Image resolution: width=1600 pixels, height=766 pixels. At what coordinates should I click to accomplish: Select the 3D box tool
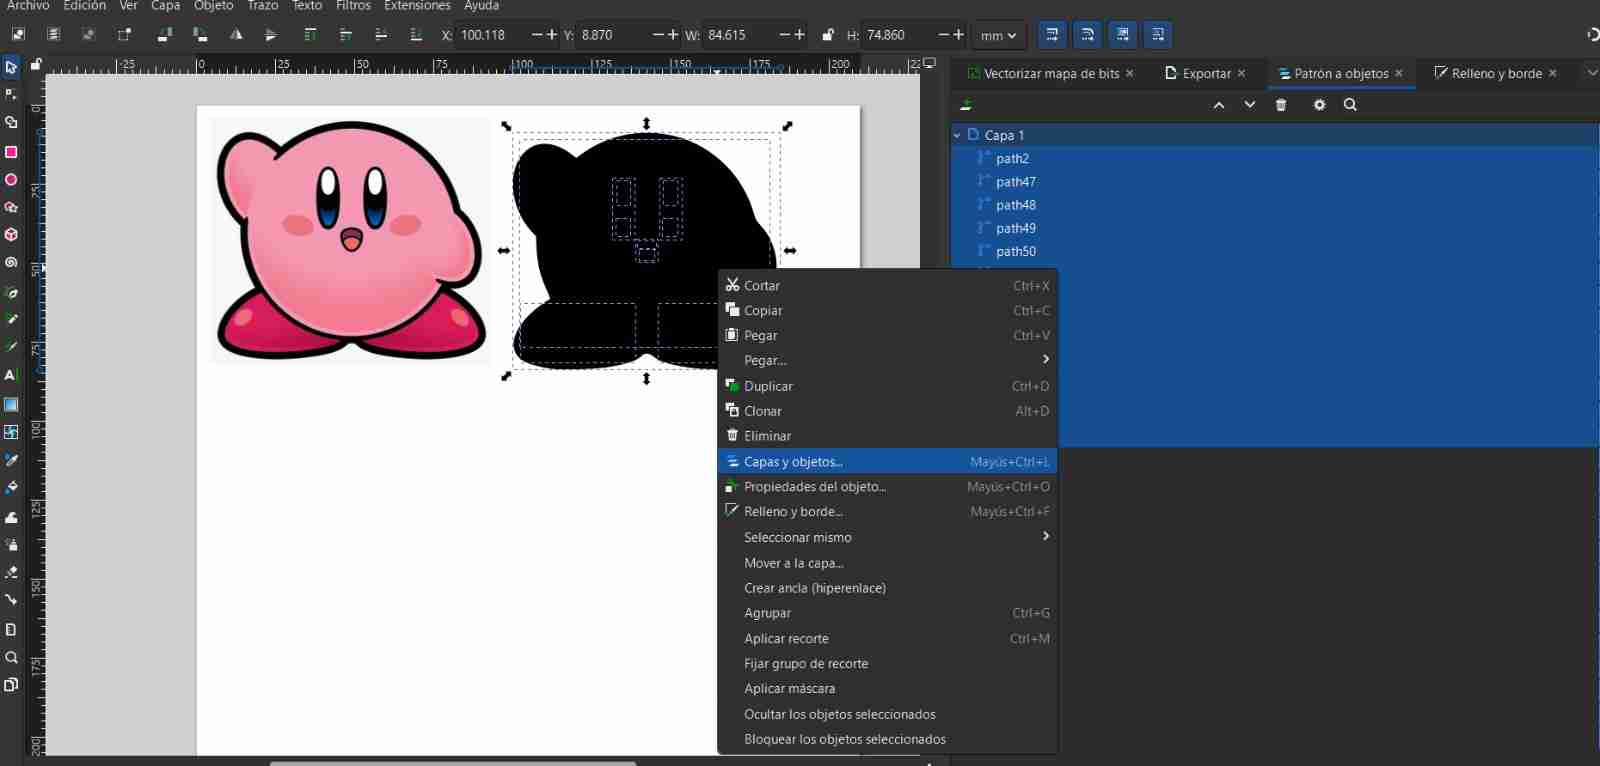[11, 235]
